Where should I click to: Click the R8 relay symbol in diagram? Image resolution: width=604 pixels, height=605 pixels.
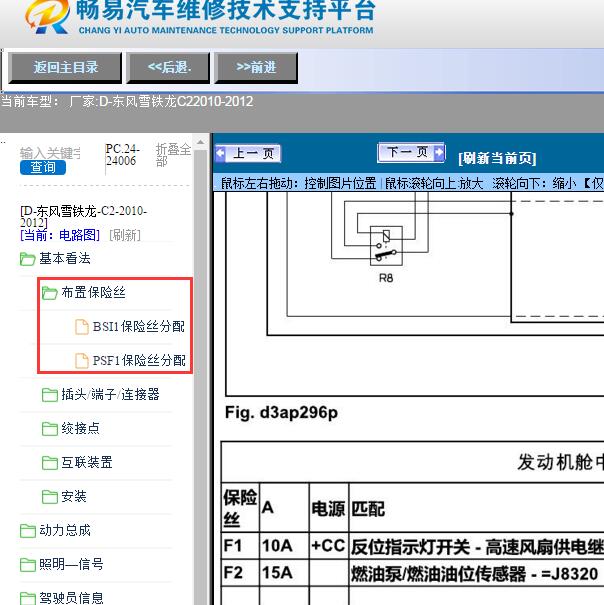[x=386, y=246]
